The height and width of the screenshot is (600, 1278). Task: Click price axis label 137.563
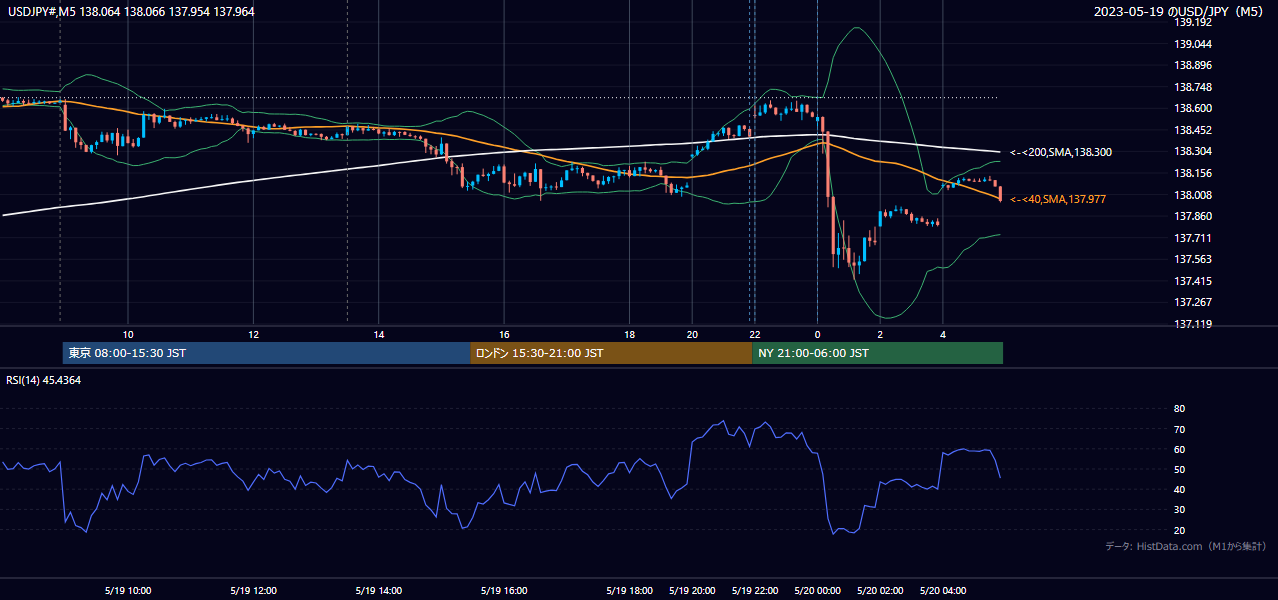1193,259
